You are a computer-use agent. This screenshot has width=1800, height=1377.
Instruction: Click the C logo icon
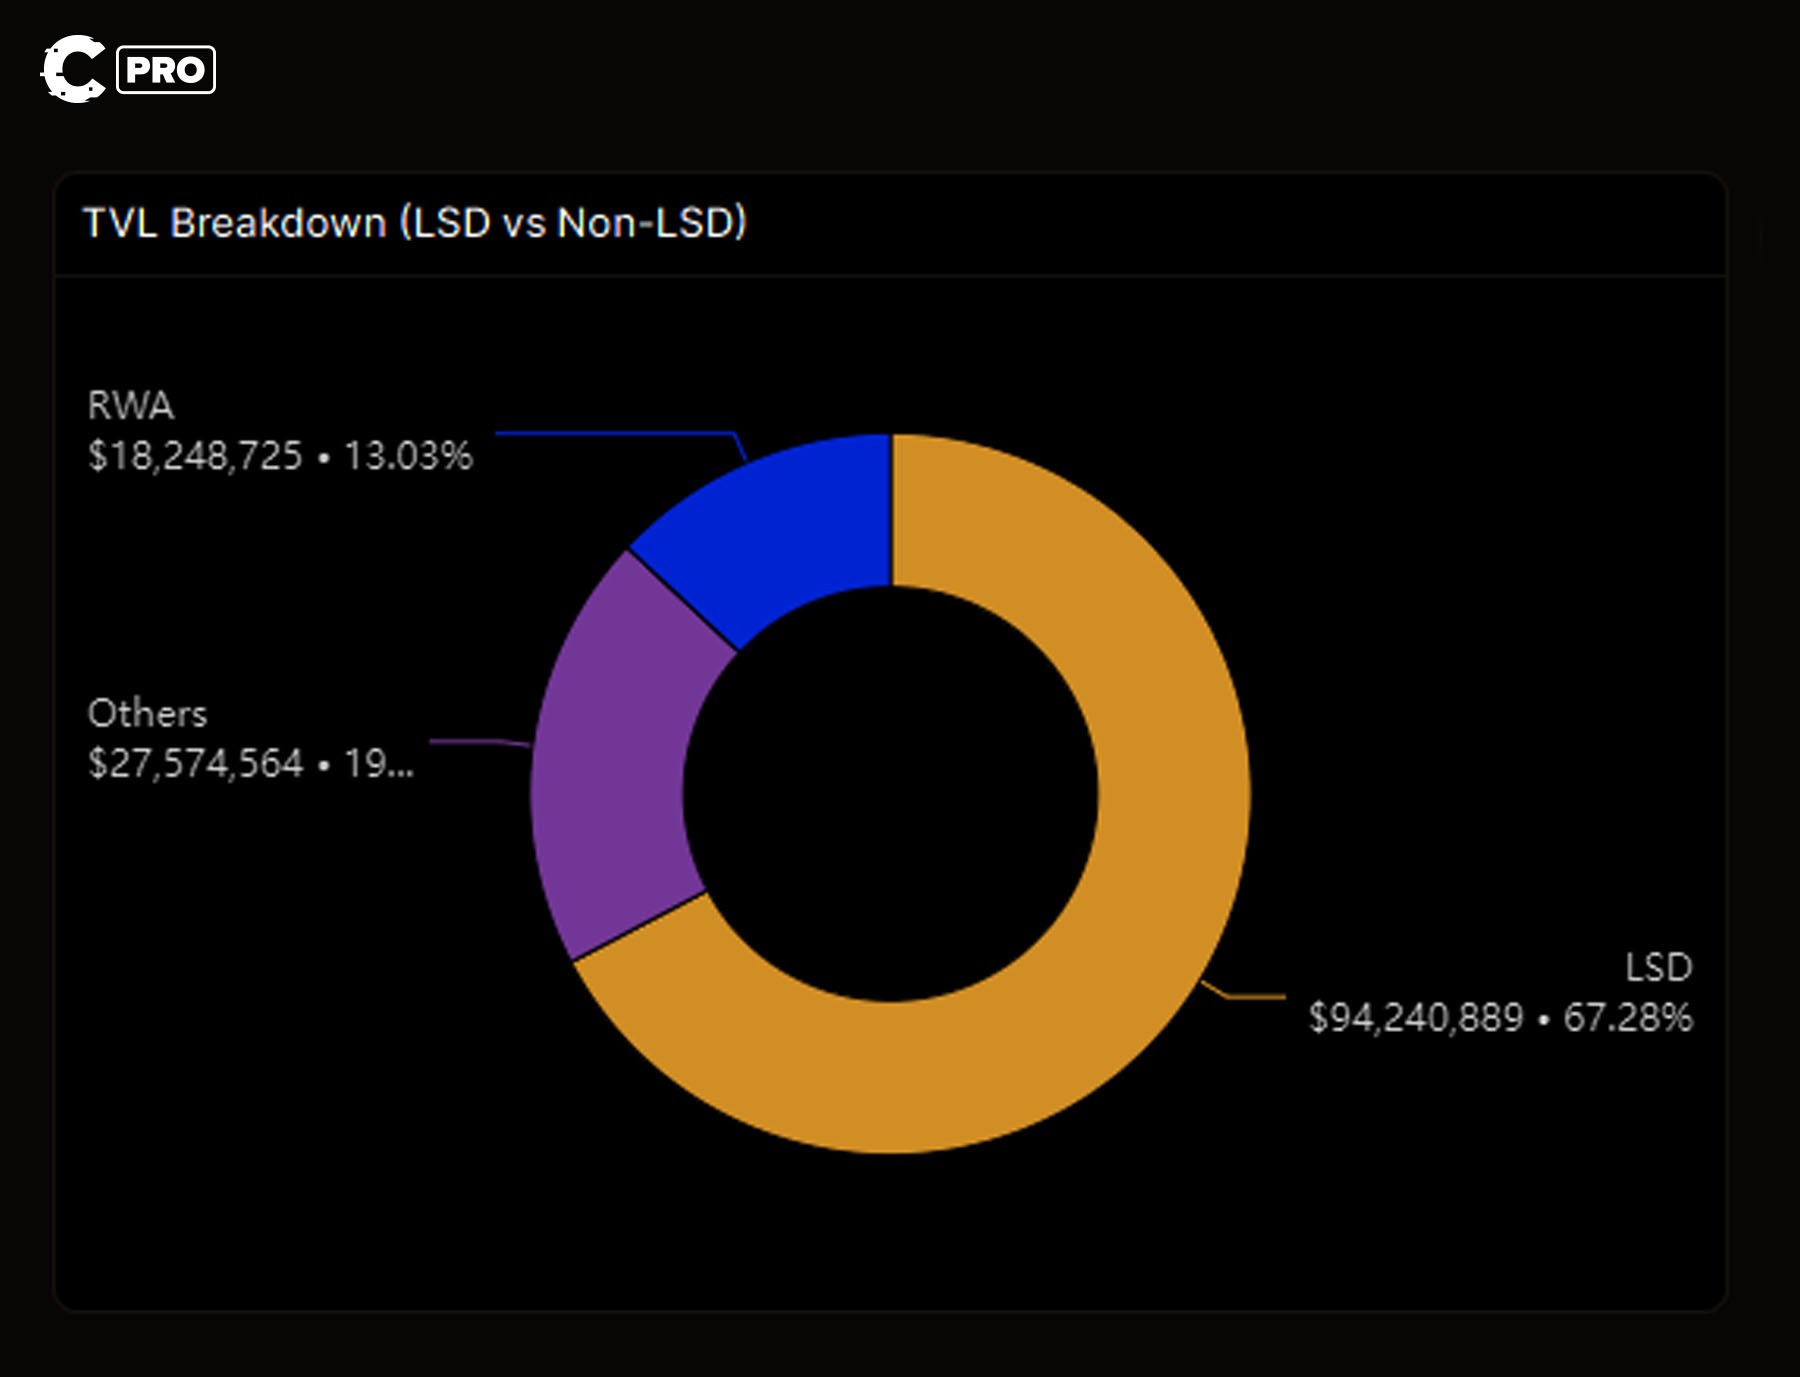point(72,70)
